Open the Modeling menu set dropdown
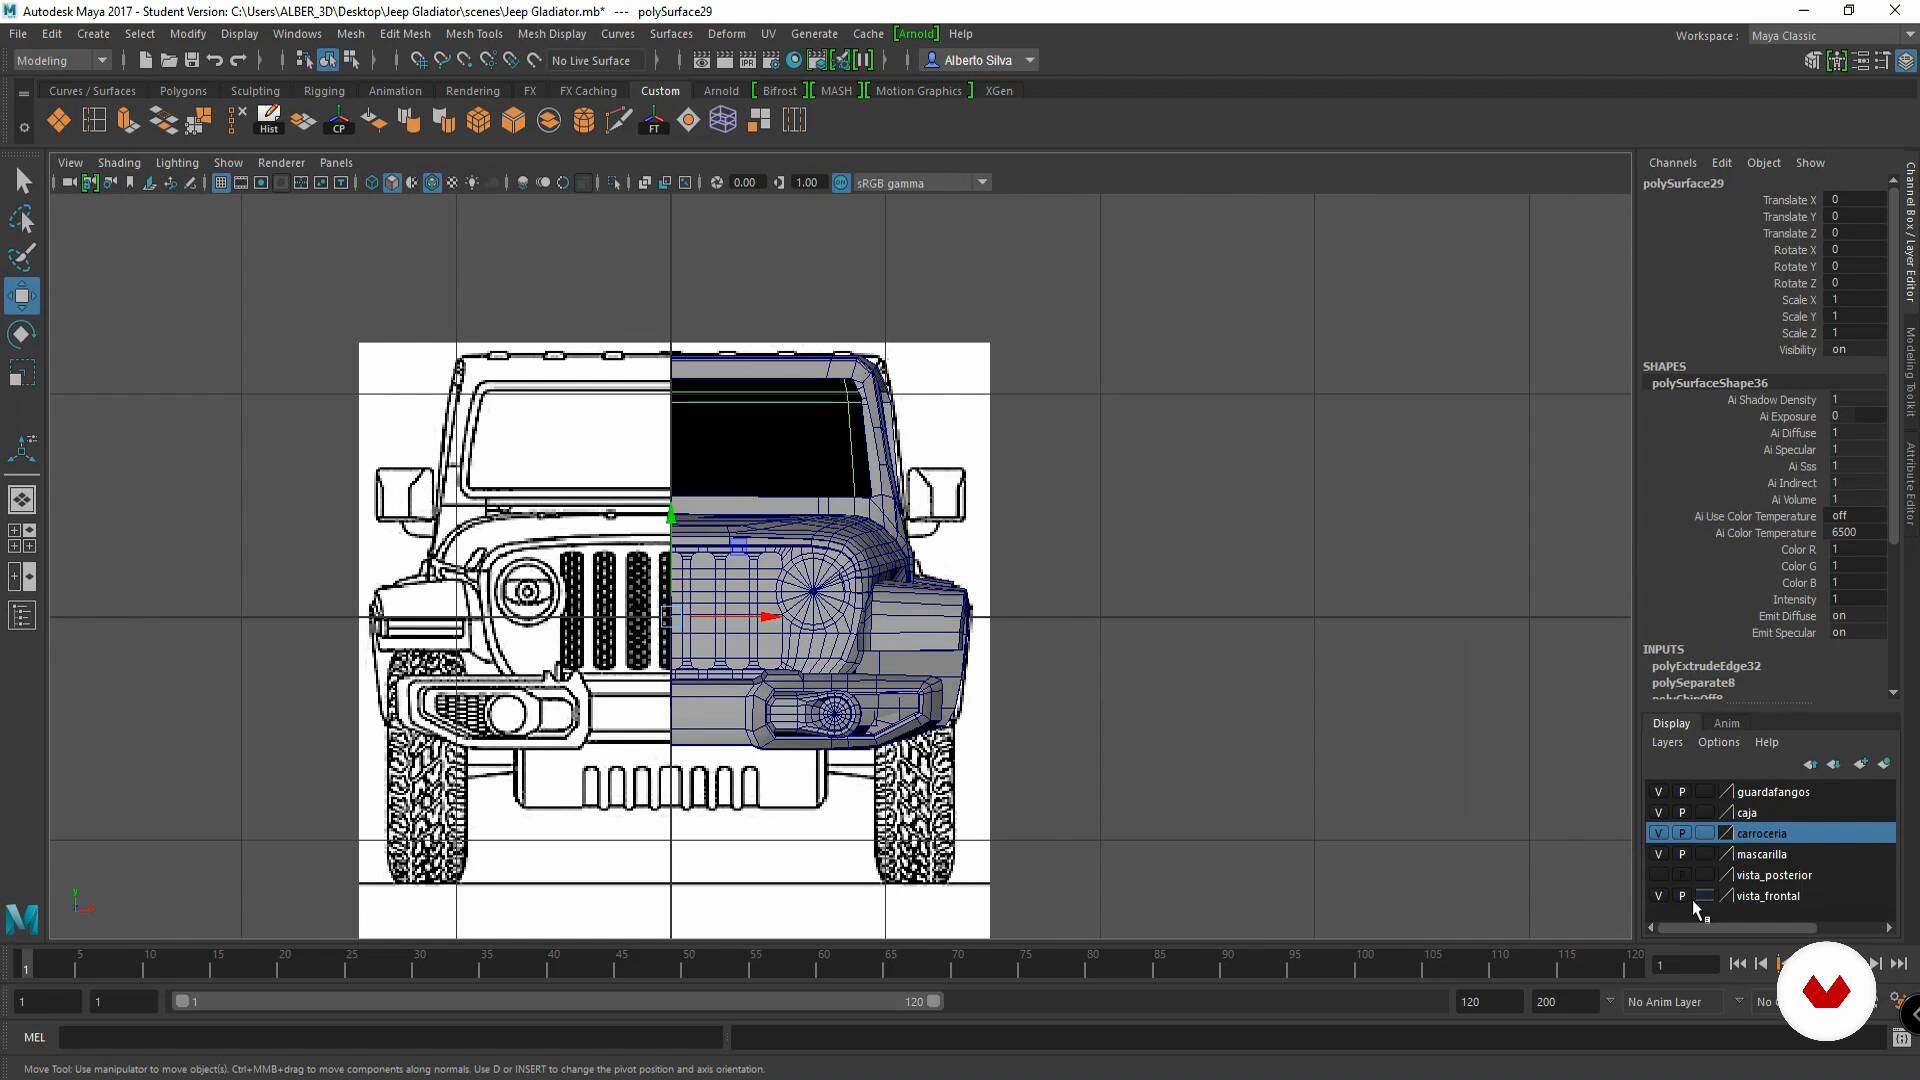The height and width of the screenshot is (1080, 1920). point(62,60)
